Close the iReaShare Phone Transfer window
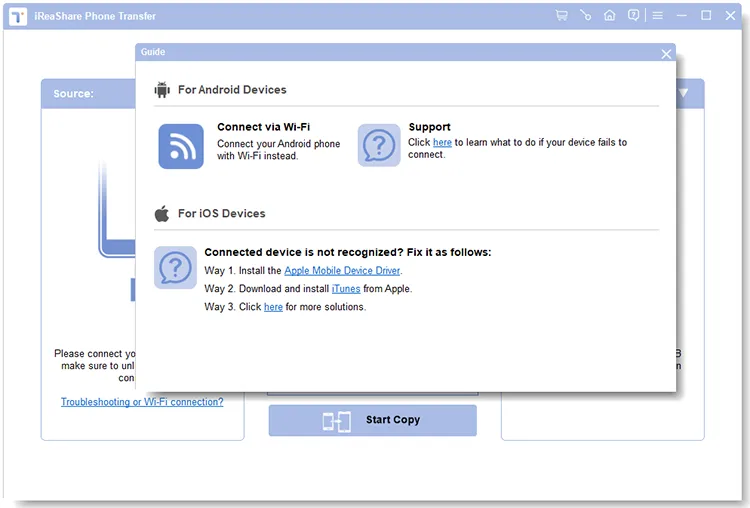This screenshot has height=508, width=750. tap(730, 15)
